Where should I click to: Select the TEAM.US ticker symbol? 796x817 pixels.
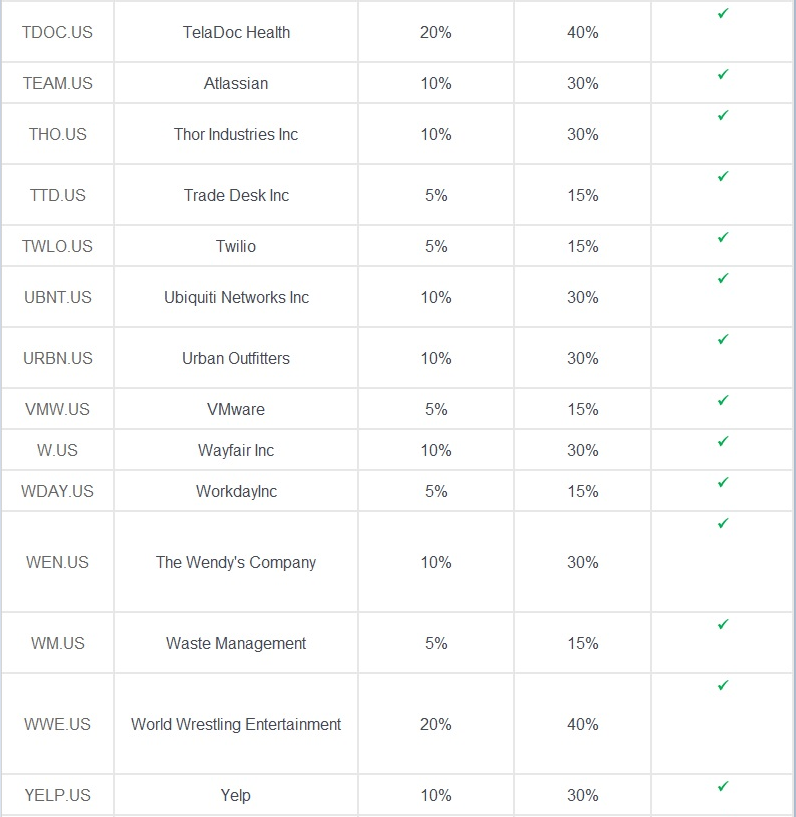[x=57, y=83]
